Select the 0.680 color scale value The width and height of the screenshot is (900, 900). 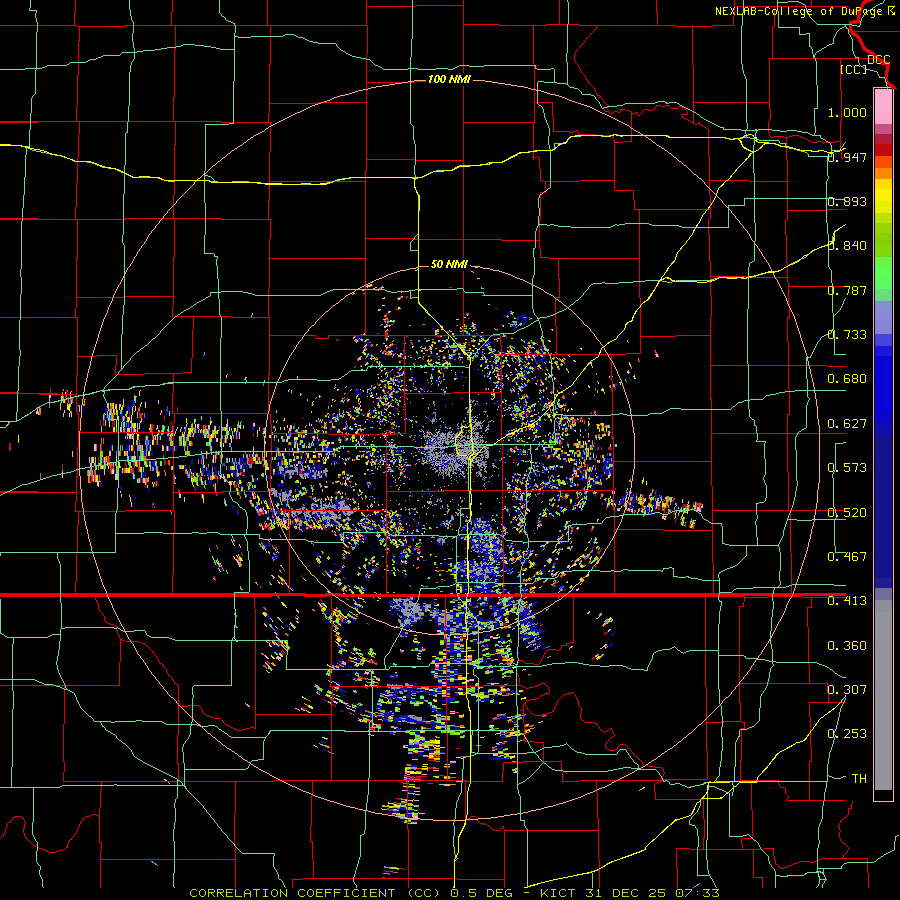[x=847, y=379]
